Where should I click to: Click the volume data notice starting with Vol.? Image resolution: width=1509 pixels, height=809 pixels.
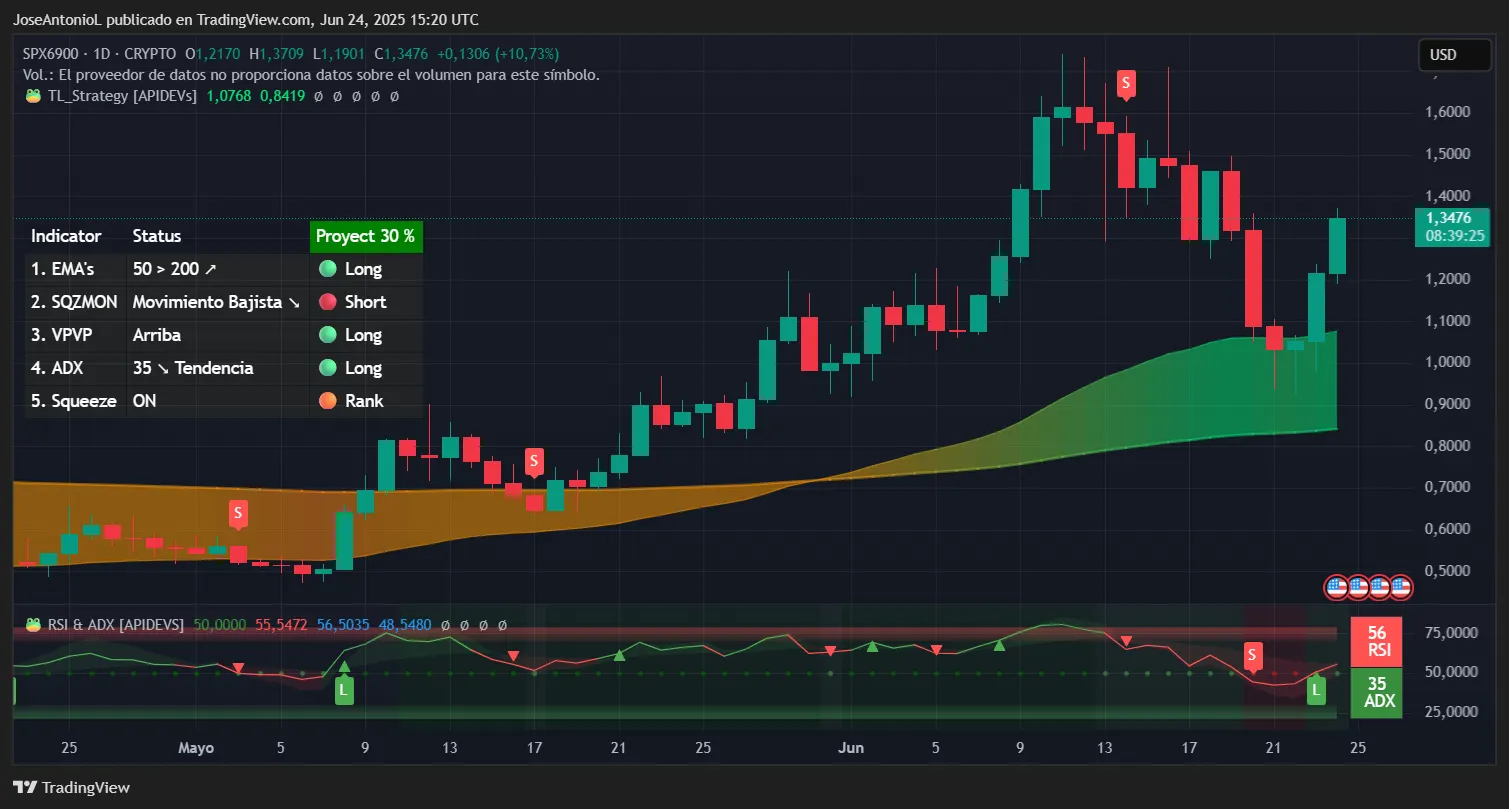[x=312, y=75]
